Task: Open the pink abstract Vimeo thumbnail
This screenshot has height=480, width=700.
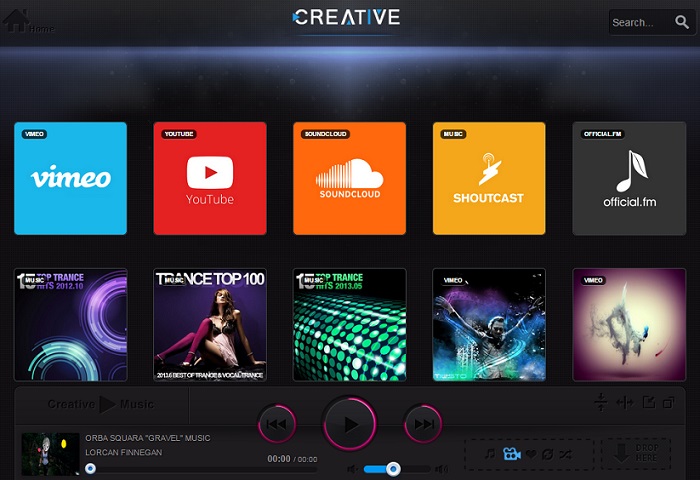Action: tap(629, 325)
